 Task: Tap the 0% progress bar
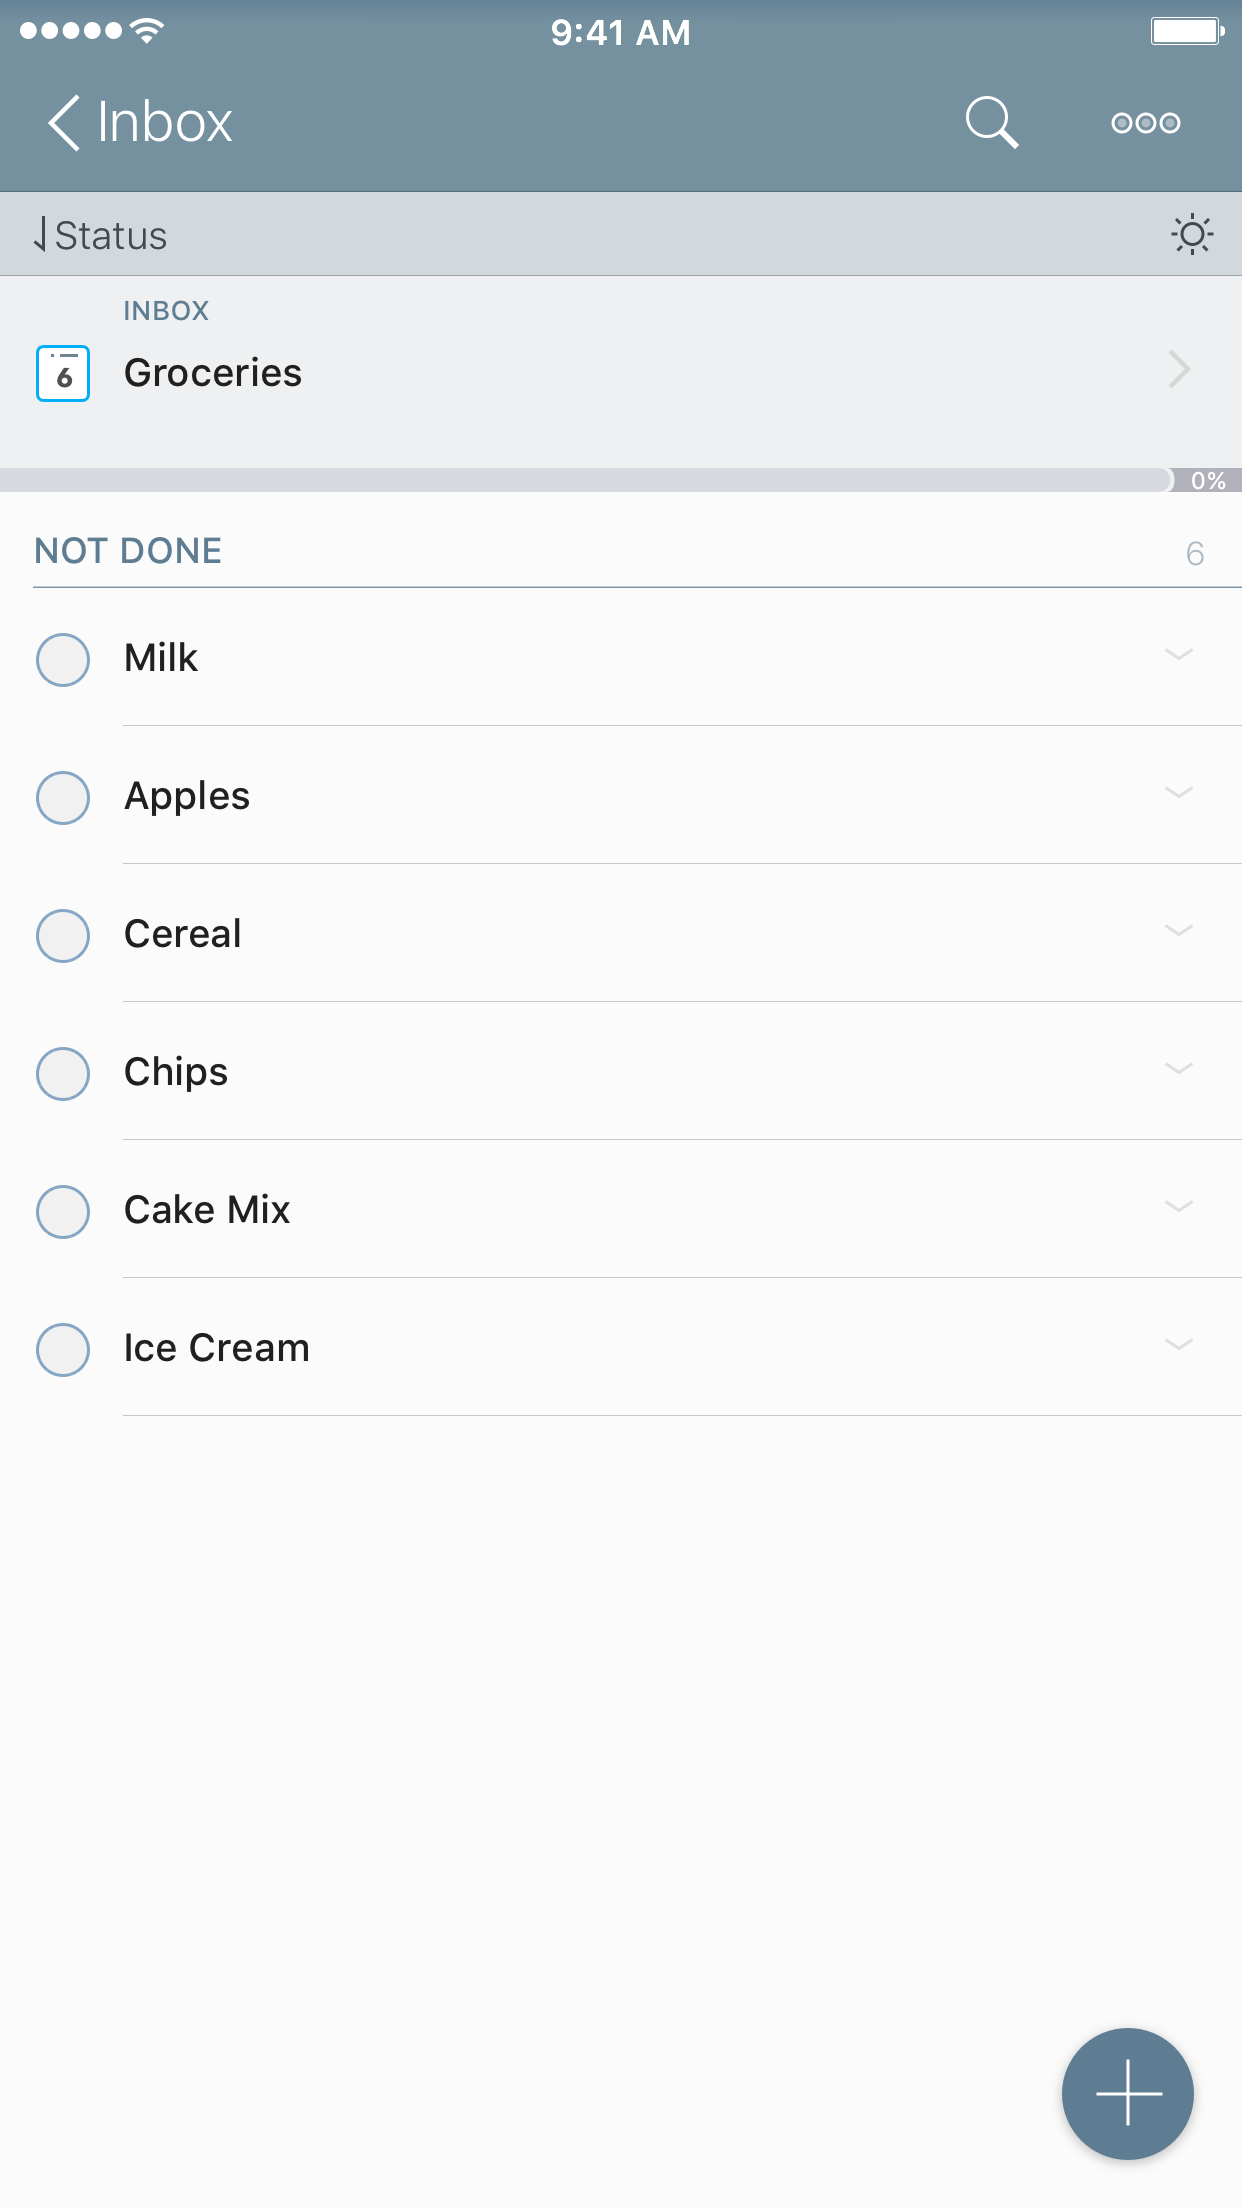(x=600, y=480)
